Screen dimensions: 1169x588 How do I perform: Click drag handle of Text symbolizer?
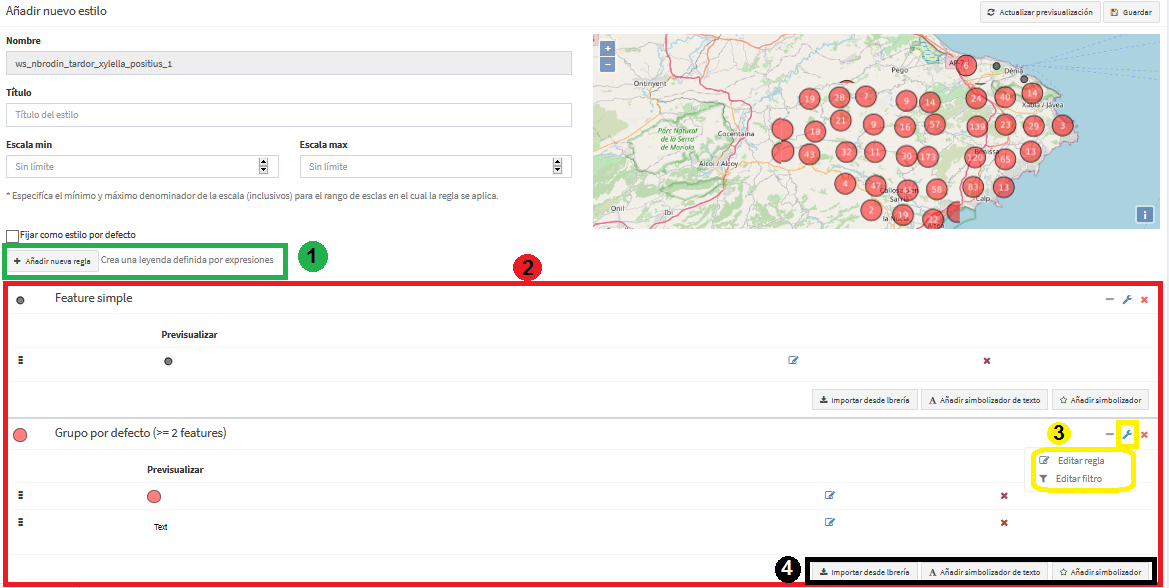tap(20, 522)
